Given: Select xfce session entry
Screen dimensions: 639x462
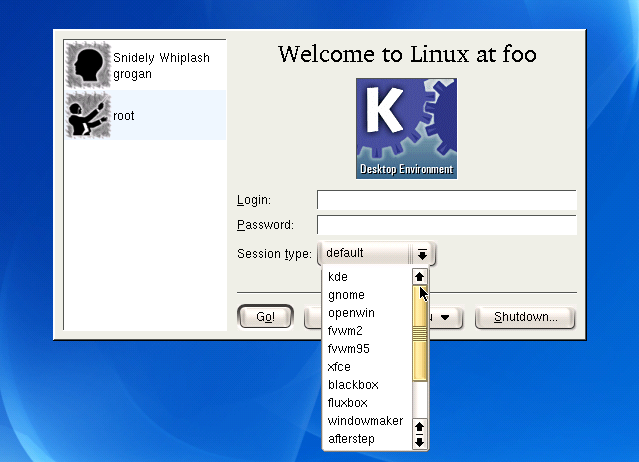Looking at the screenshot, I should click(x=339, y=367).
